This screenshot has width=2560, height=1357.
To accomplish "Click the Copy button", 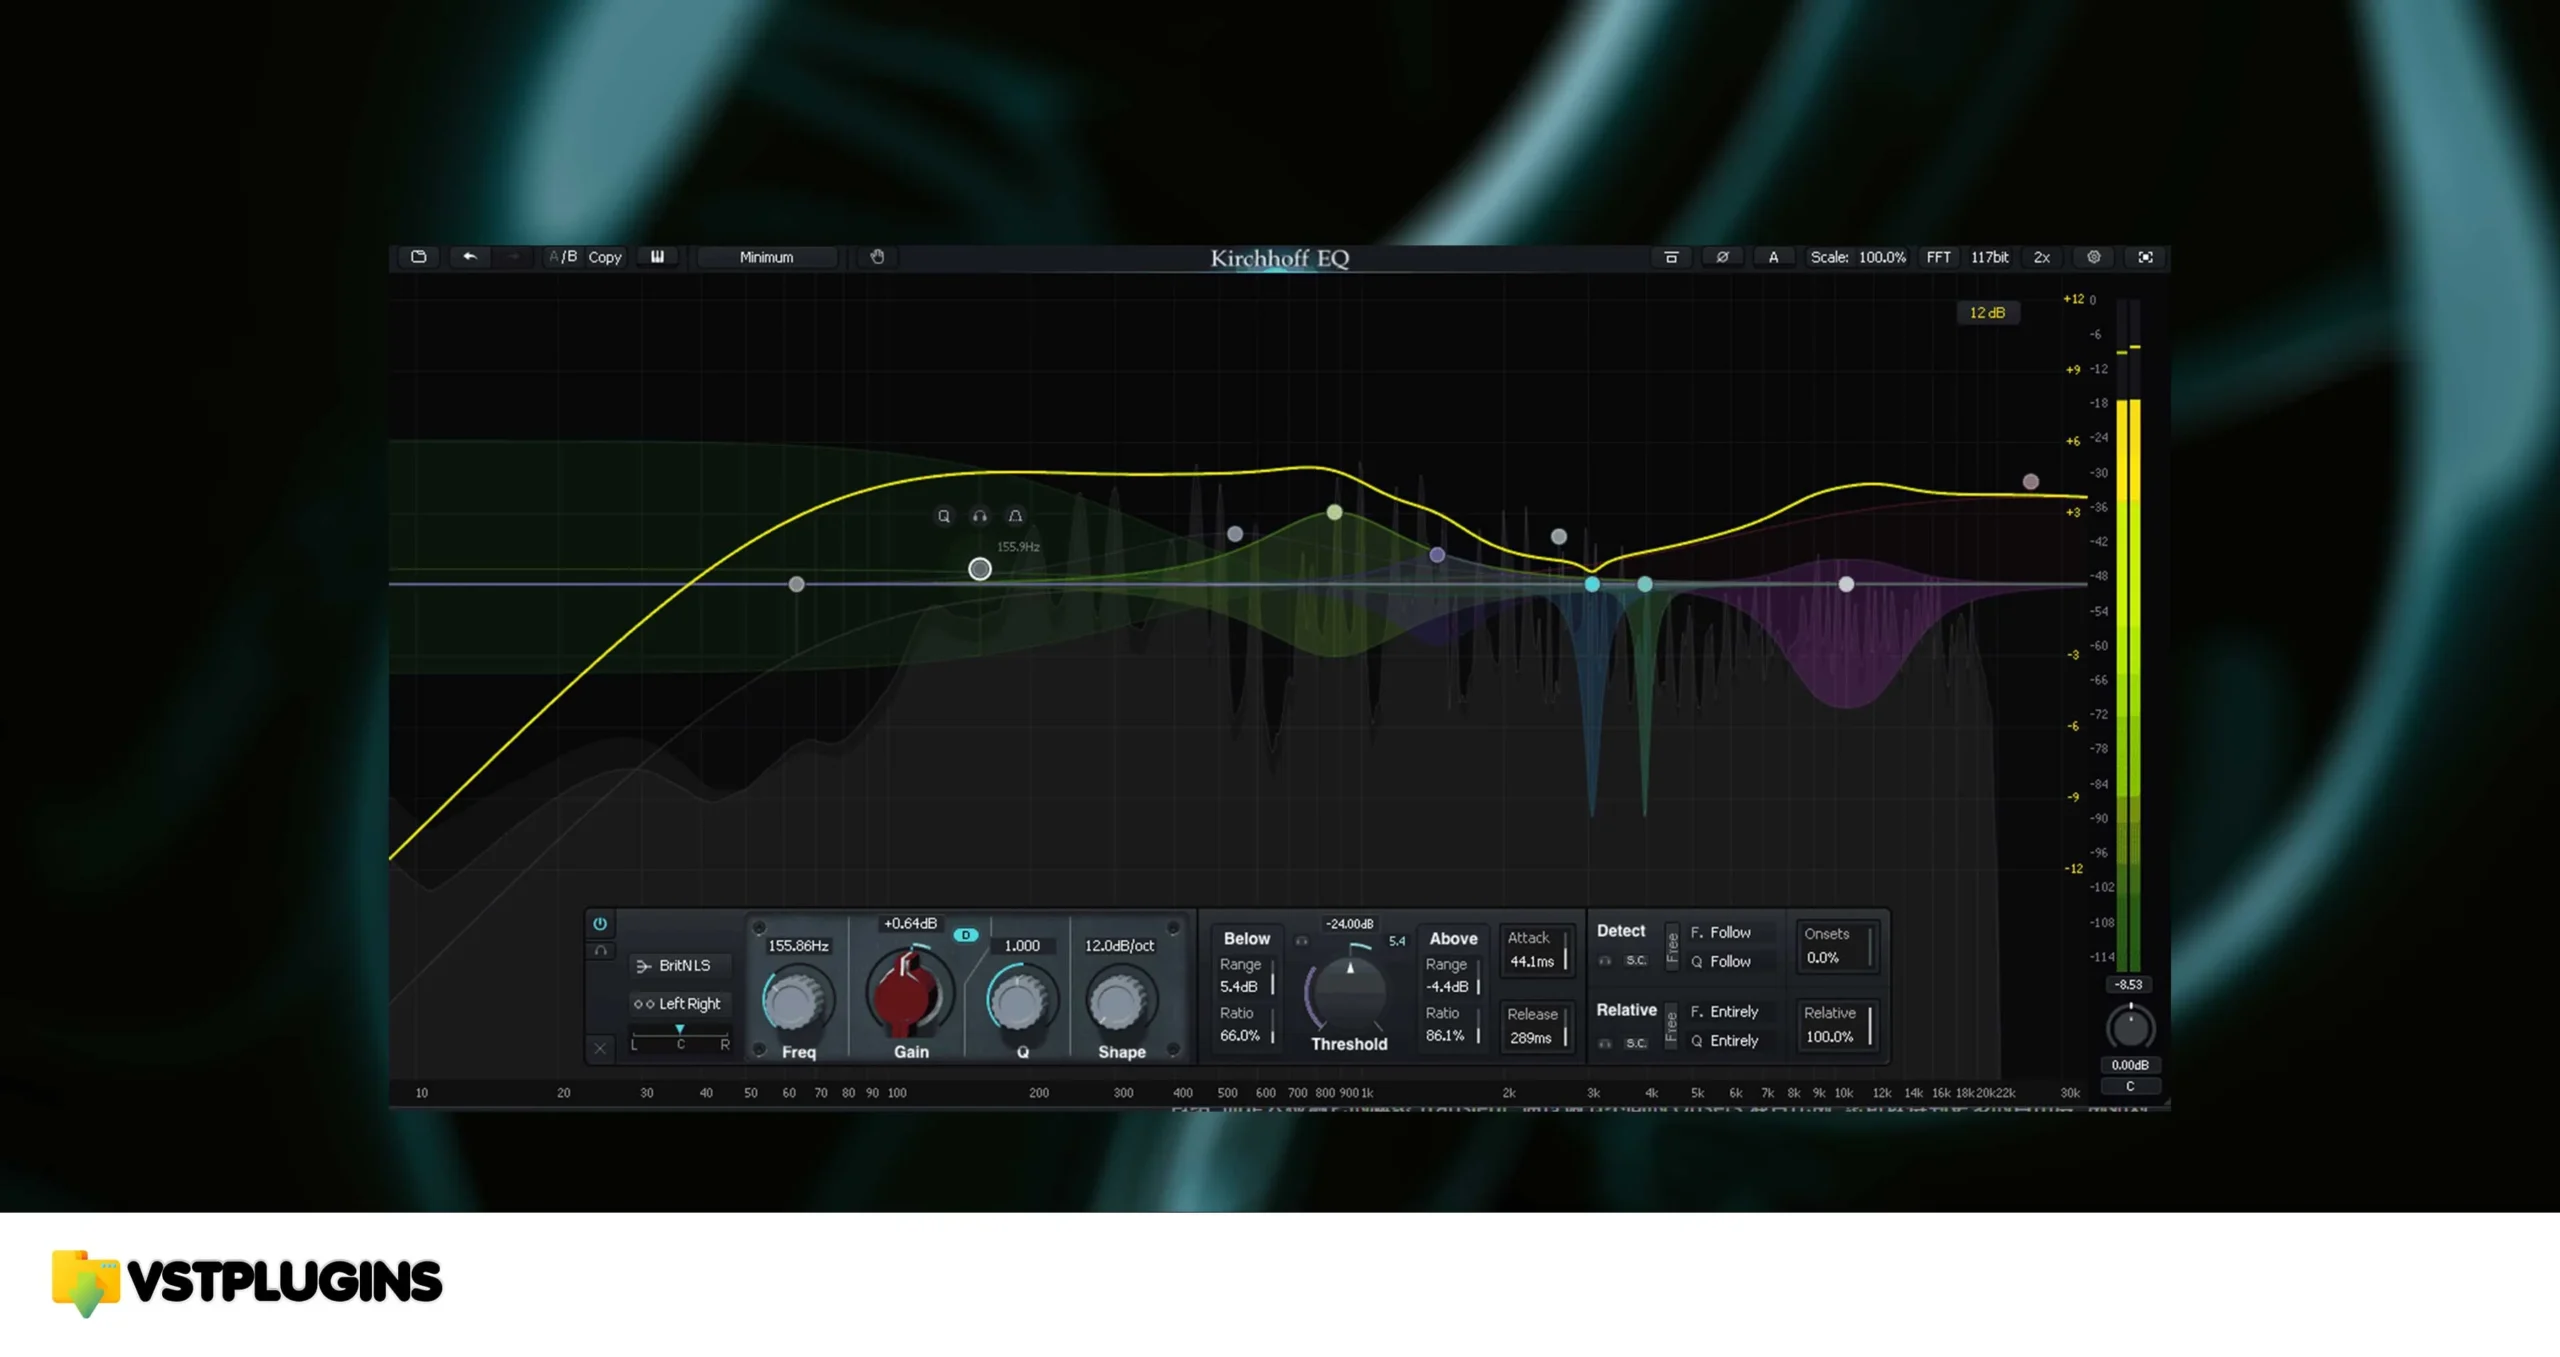I will click(604, 257).
